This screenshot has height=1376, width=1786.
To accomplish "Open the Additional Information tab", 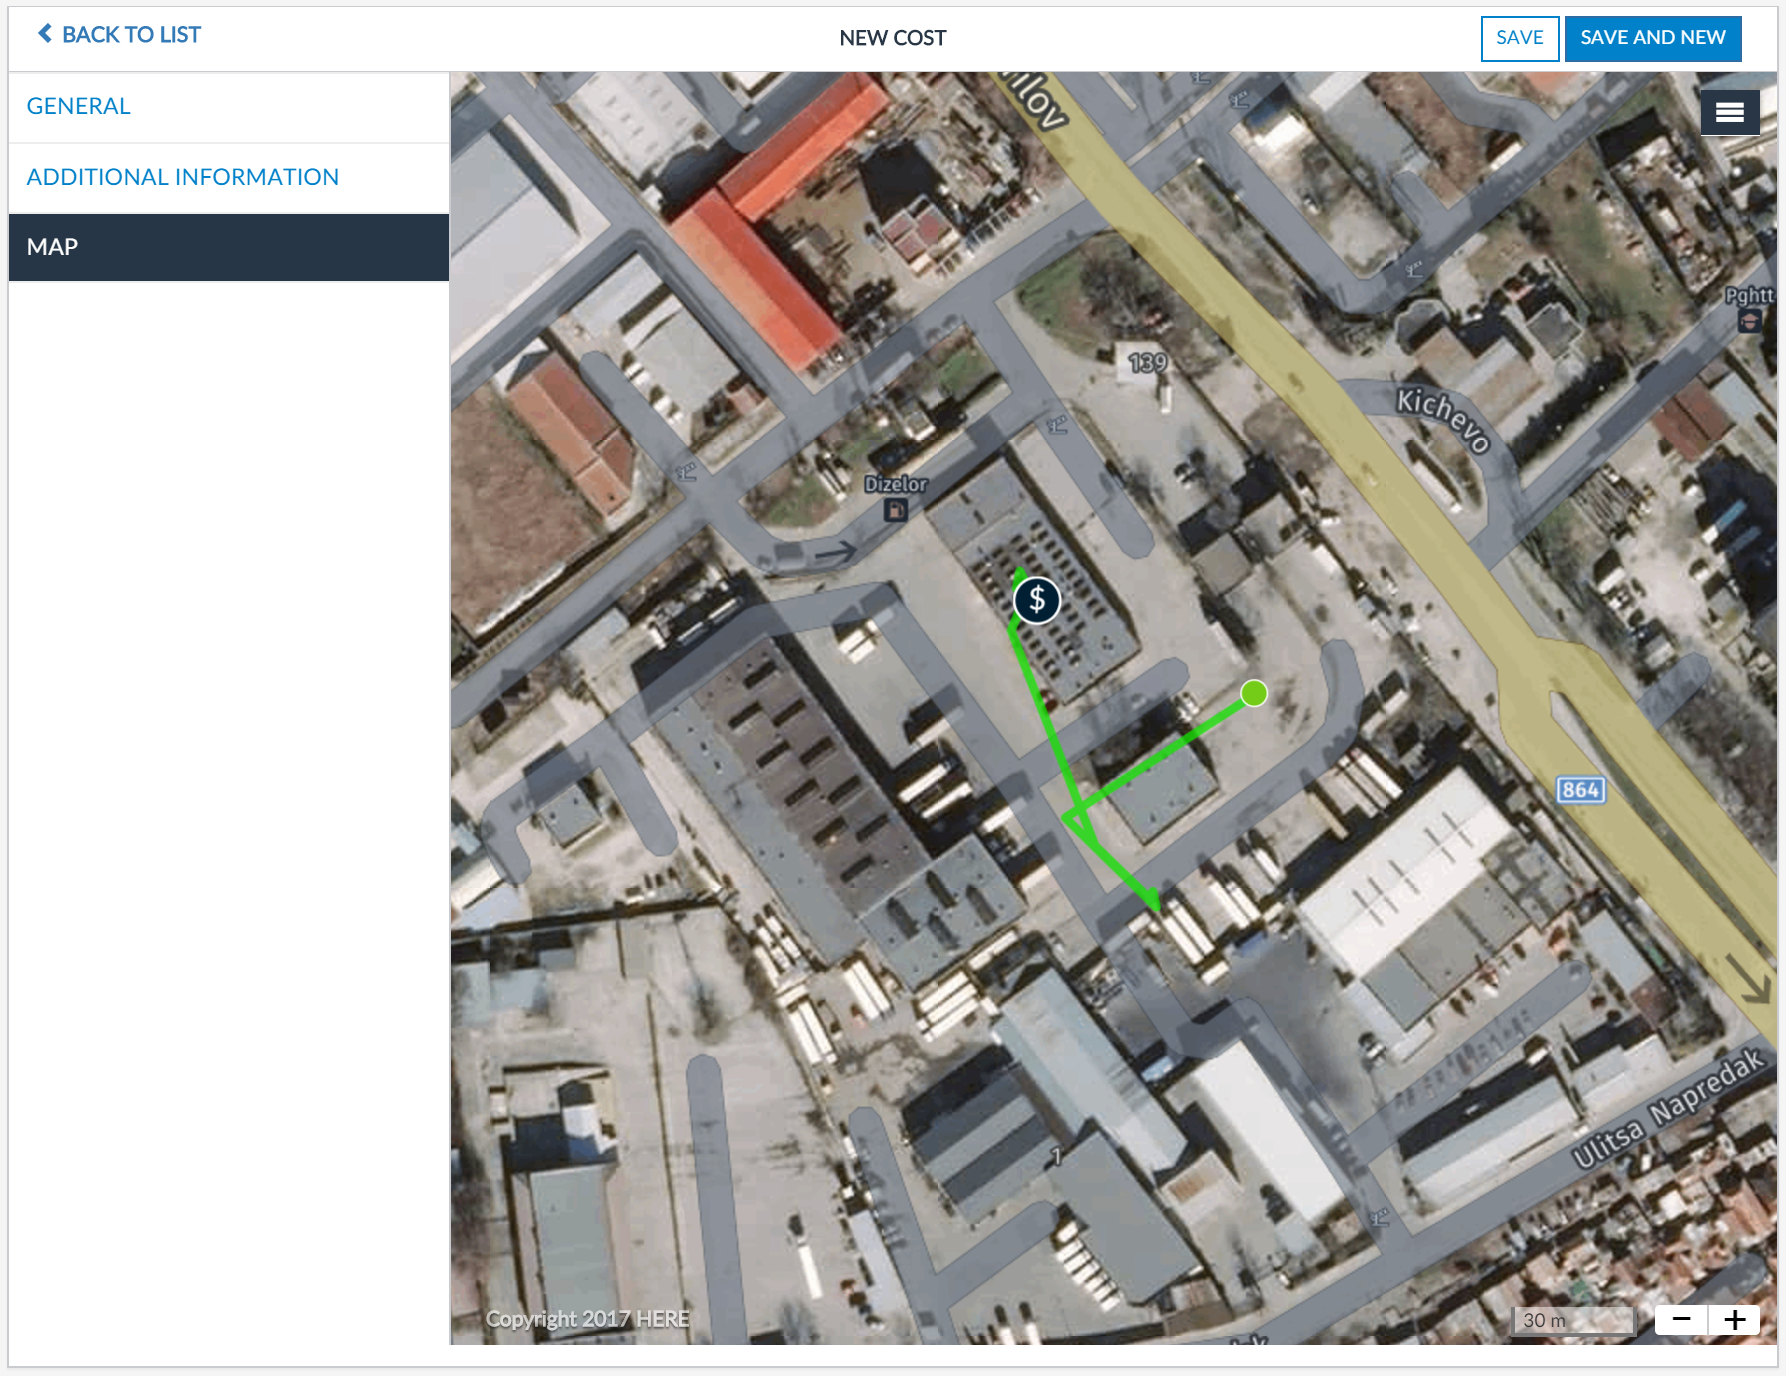I will click(x=183, y=177).
